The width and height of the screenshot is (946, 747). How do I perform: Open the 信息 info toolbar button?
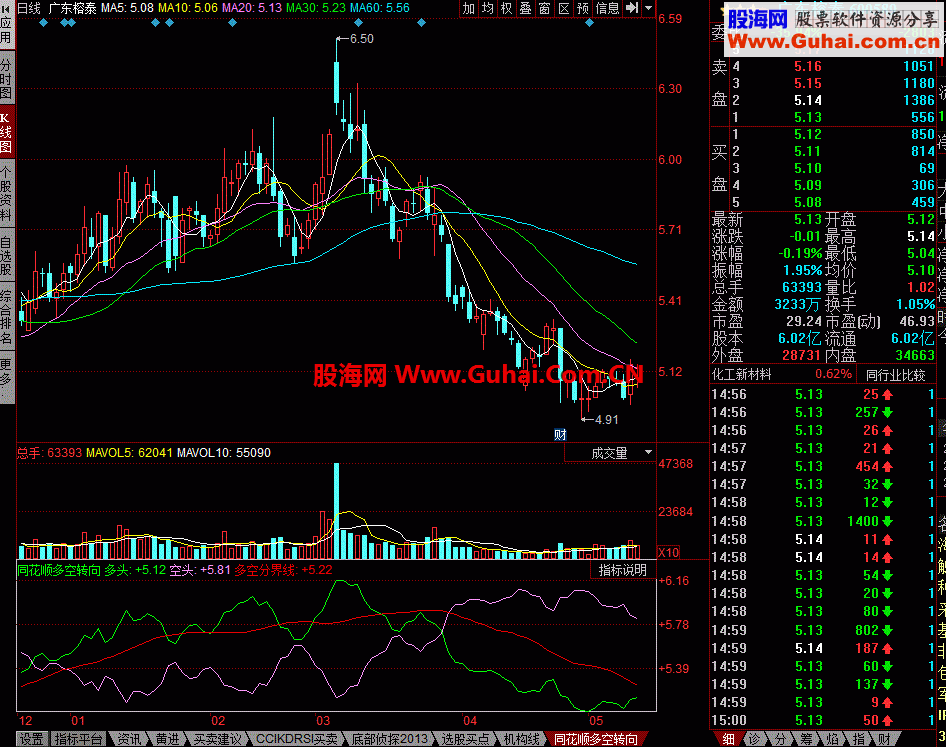click(608, 8)
